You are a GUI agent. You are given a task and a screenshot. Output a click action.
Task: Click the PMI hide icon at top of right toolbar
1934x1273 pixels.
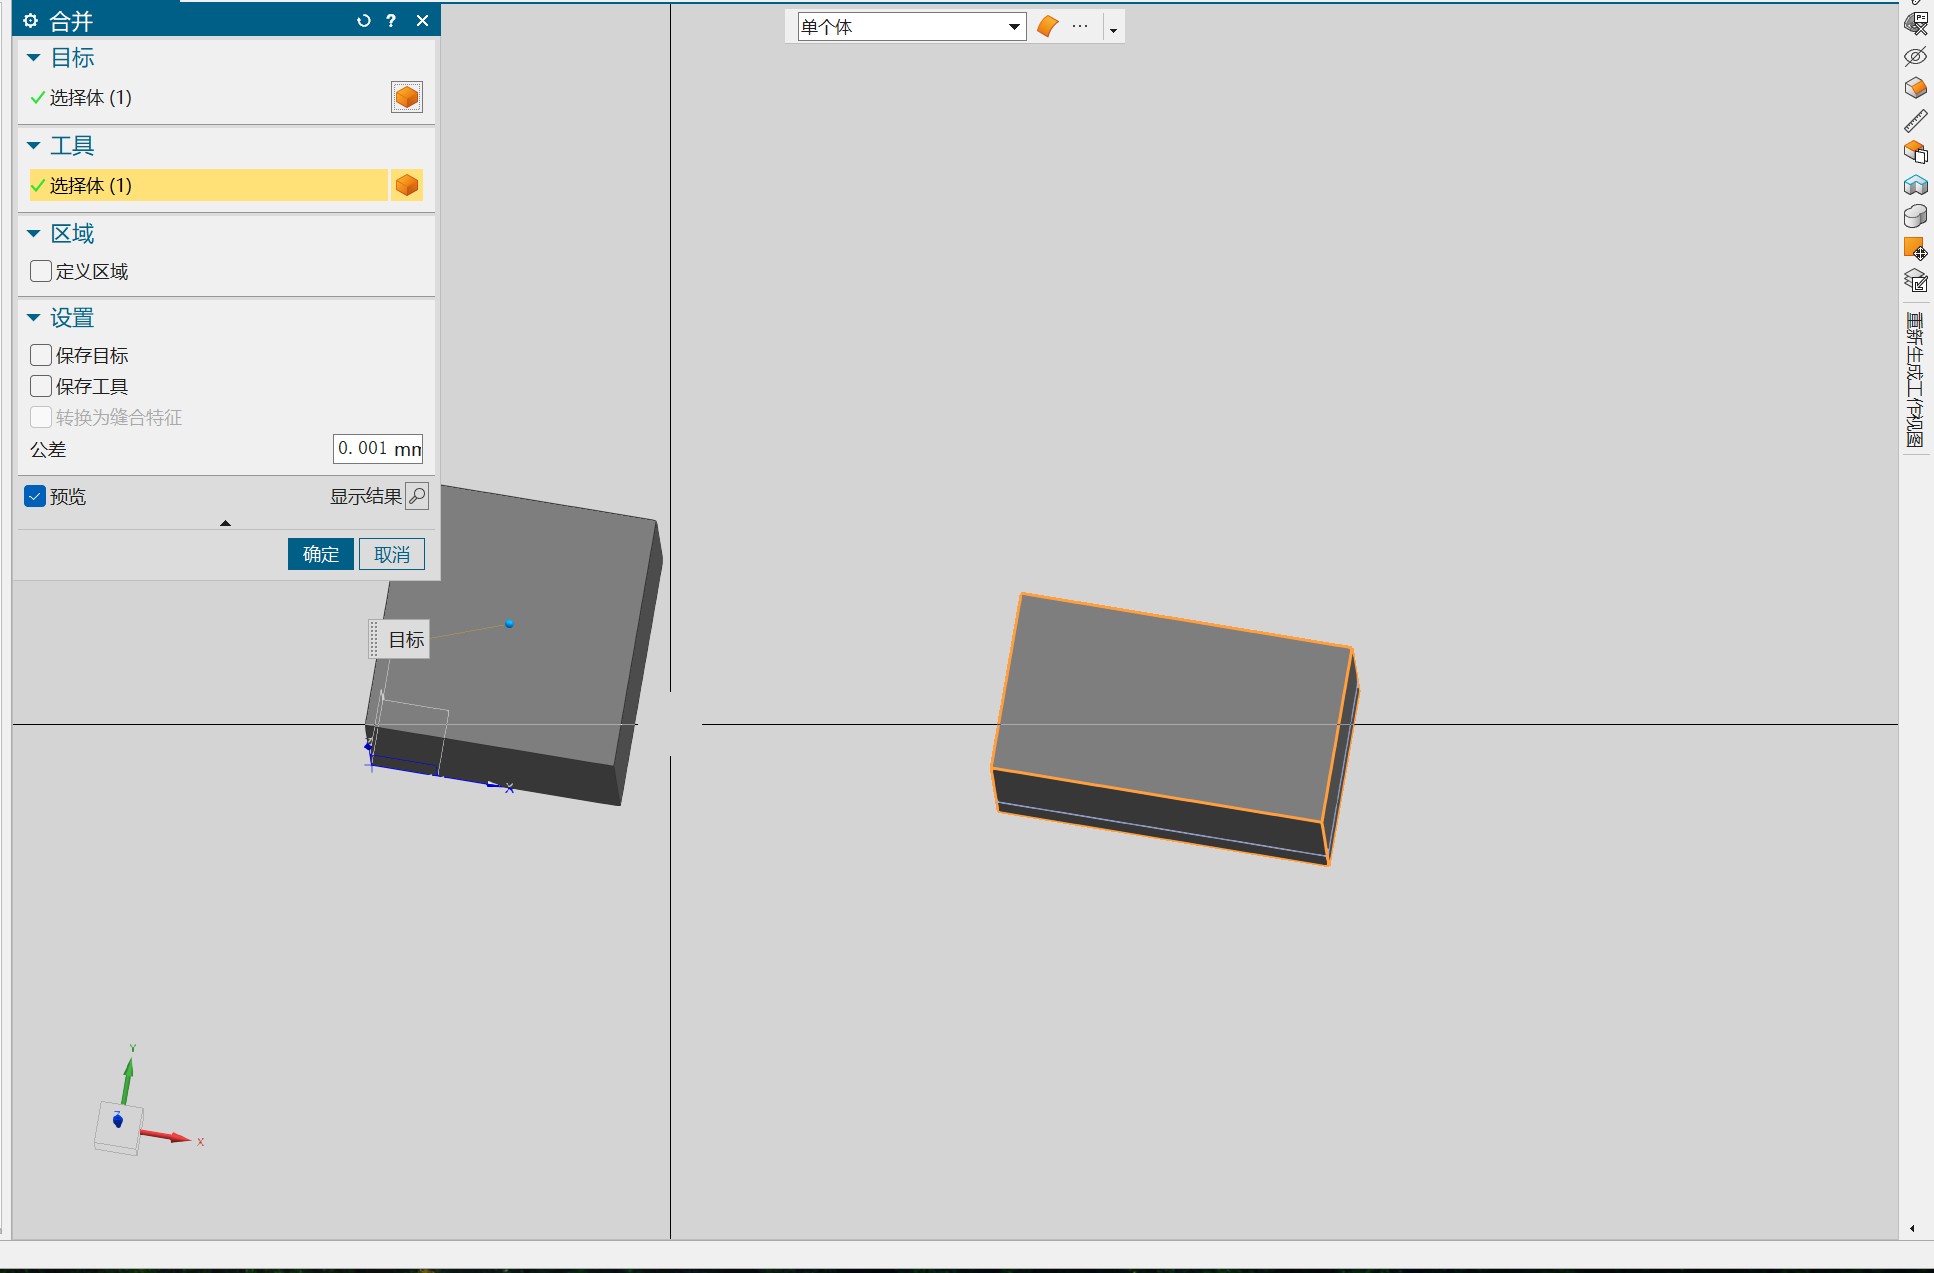[x=1916, y=23]
